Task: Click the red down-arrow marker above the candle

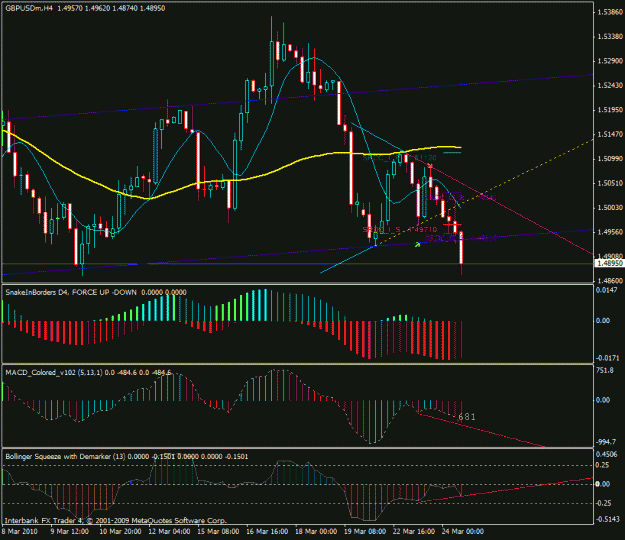Action: pyautogui.click(x=430, y=166)
